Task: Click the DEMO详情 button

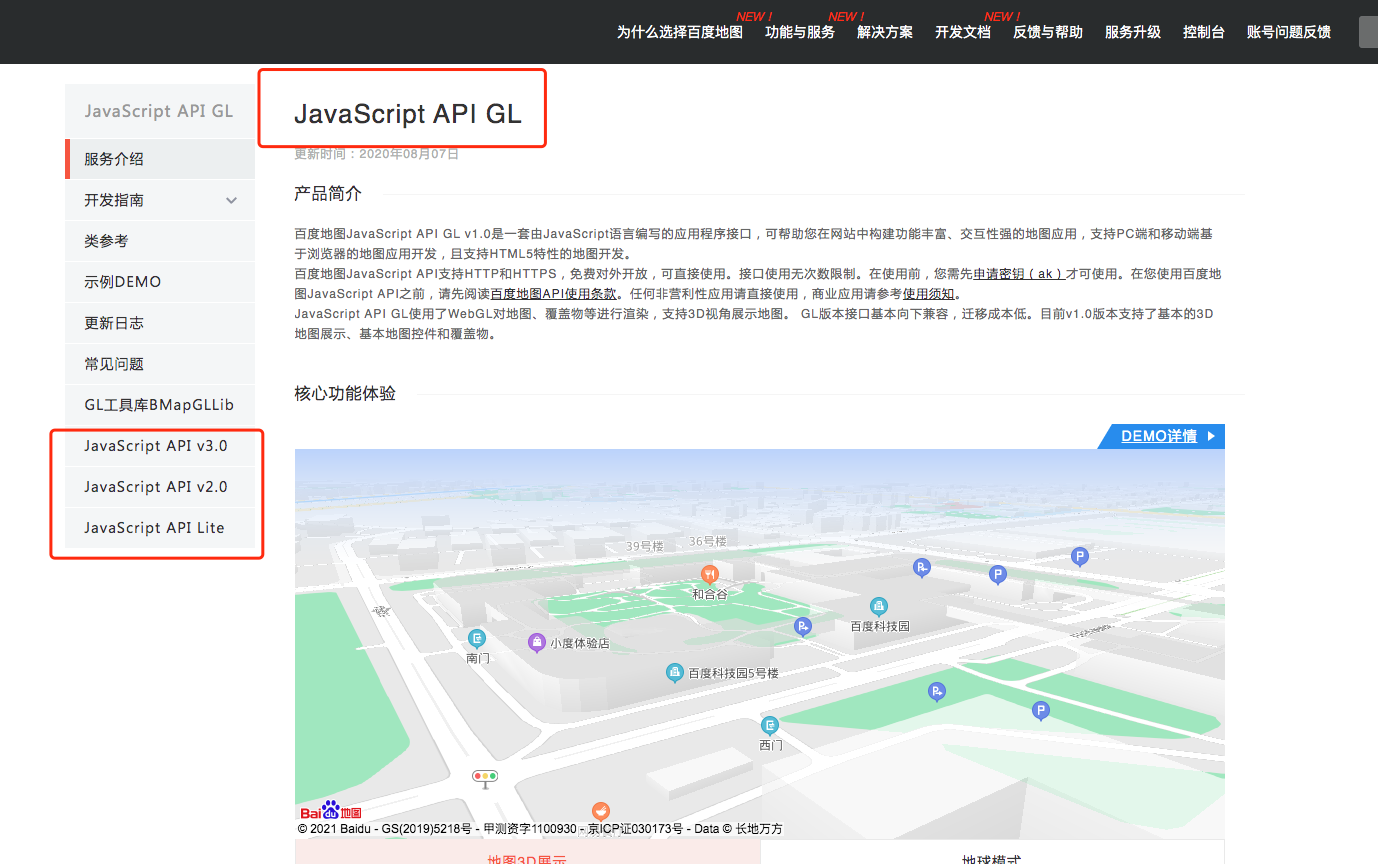Action: (x=1161, y=436)
